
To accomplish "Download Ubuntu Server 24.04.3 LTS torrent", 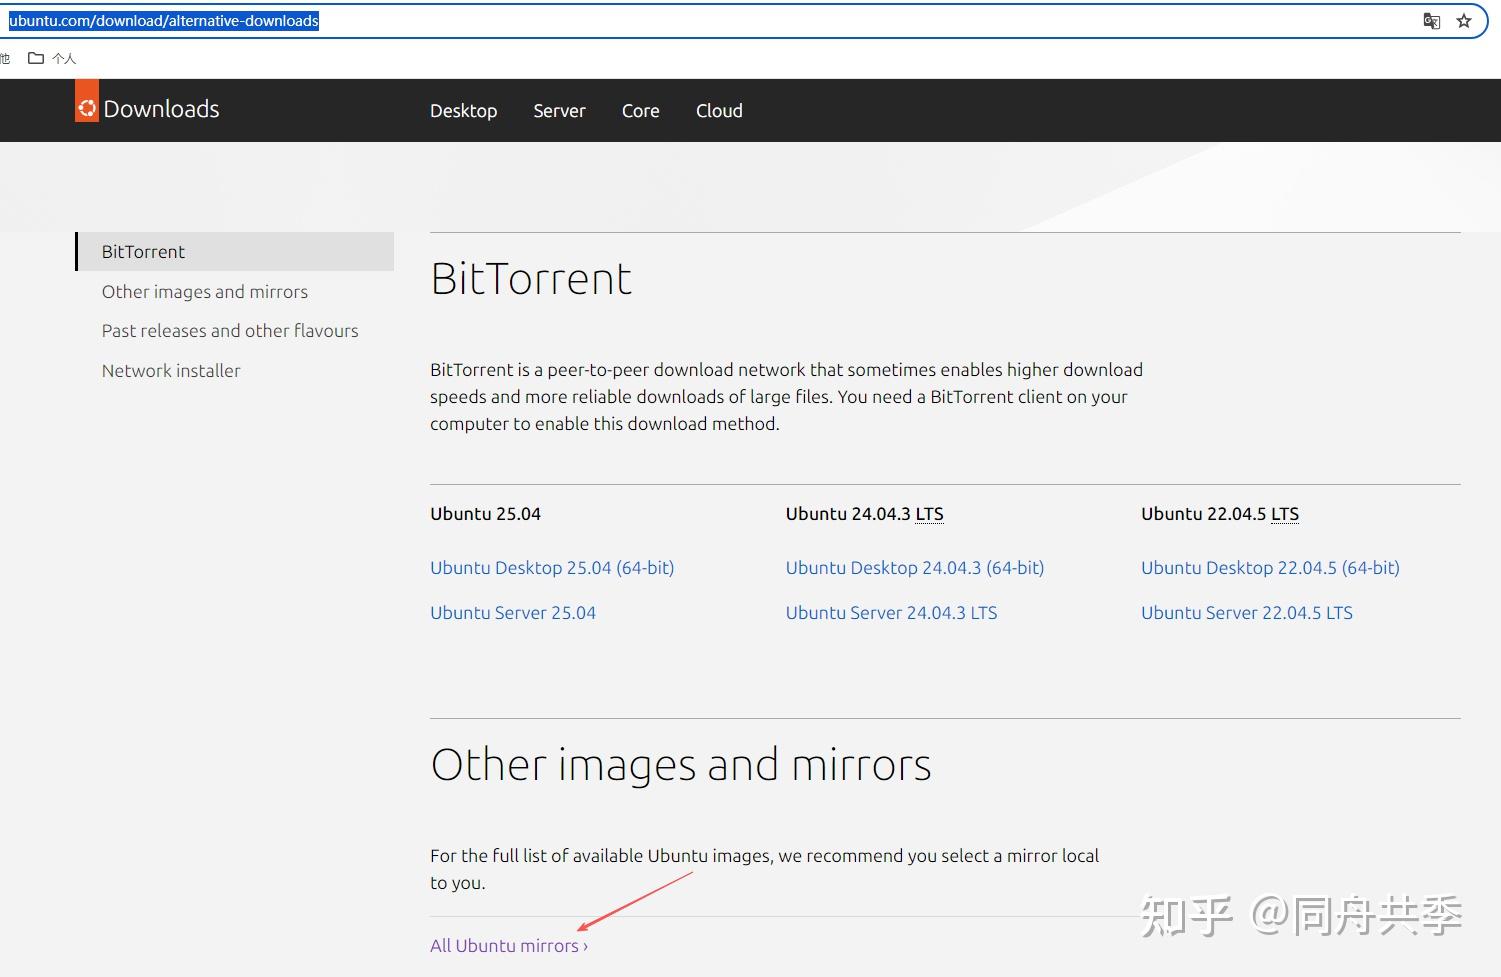I will [x=890, y=612].
